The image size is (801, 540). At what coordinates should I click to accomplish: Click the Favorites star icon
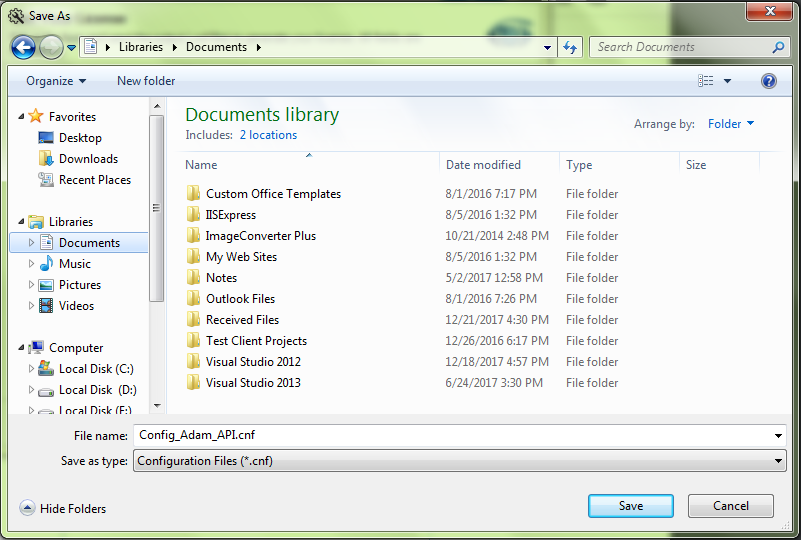coord(36,116)
